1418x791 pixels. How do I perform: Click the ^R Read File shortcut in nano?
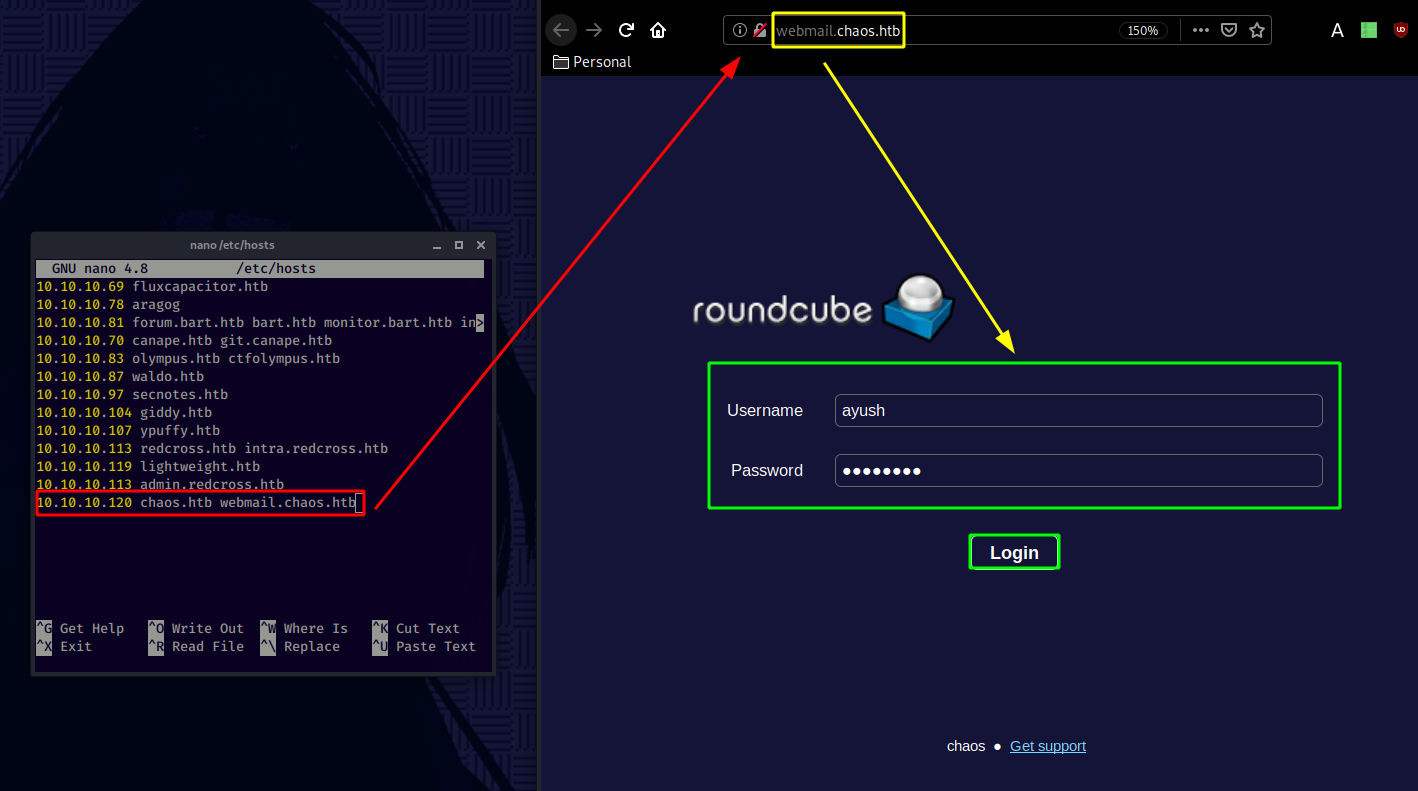pos(196,647)
